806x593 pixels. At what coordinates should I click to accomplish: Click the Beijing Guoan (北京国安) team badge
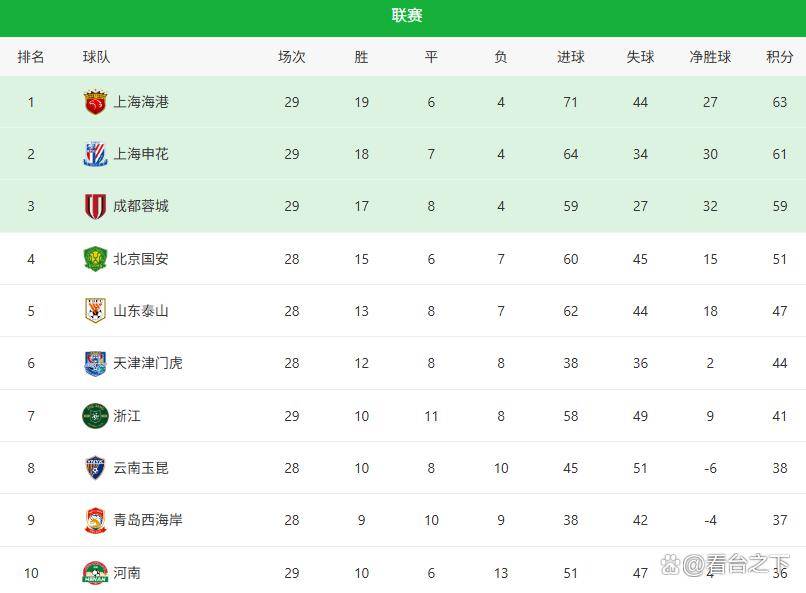[x=95, y=259]
